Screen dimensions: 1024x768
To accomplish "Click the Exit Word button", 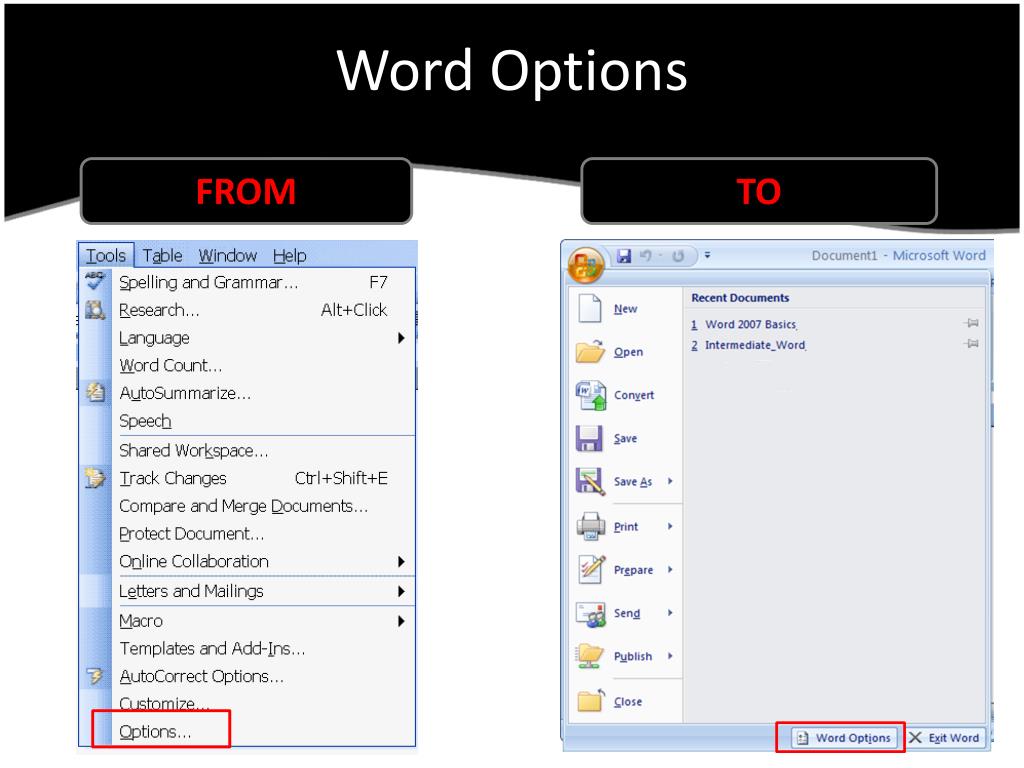I will (944, 737).
